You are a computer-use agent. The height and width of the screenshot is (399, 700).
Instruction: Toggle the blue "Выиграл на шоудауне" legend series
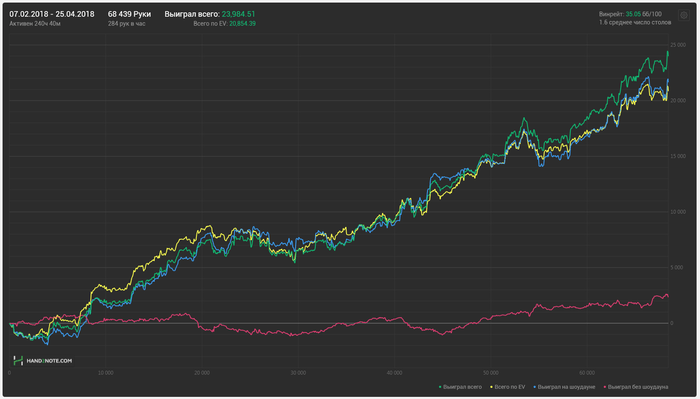tap(564, 387)
